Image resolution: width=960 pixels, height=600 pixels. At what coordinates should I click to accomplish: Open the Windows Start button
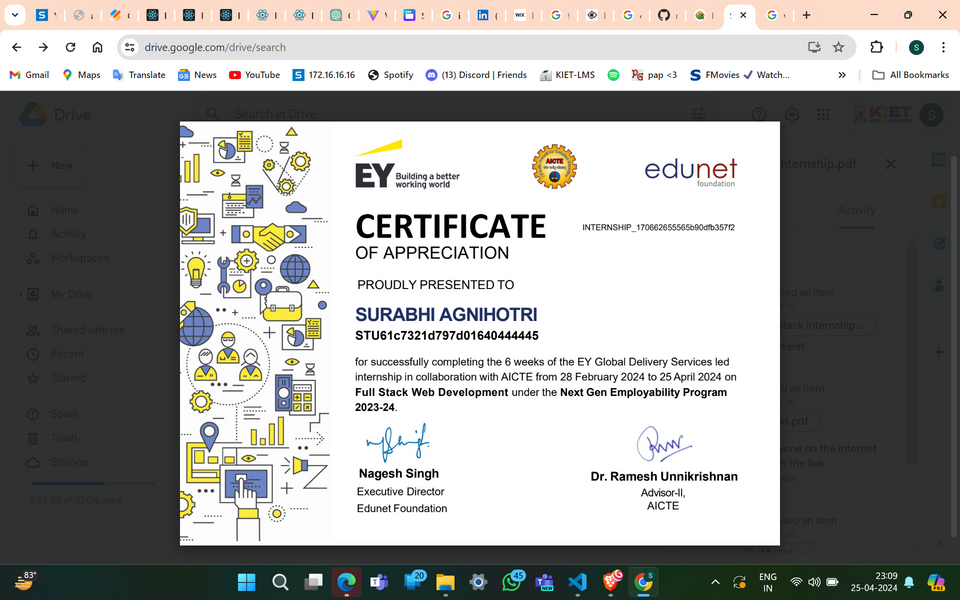pyautogui.click(x=246, y=582)
